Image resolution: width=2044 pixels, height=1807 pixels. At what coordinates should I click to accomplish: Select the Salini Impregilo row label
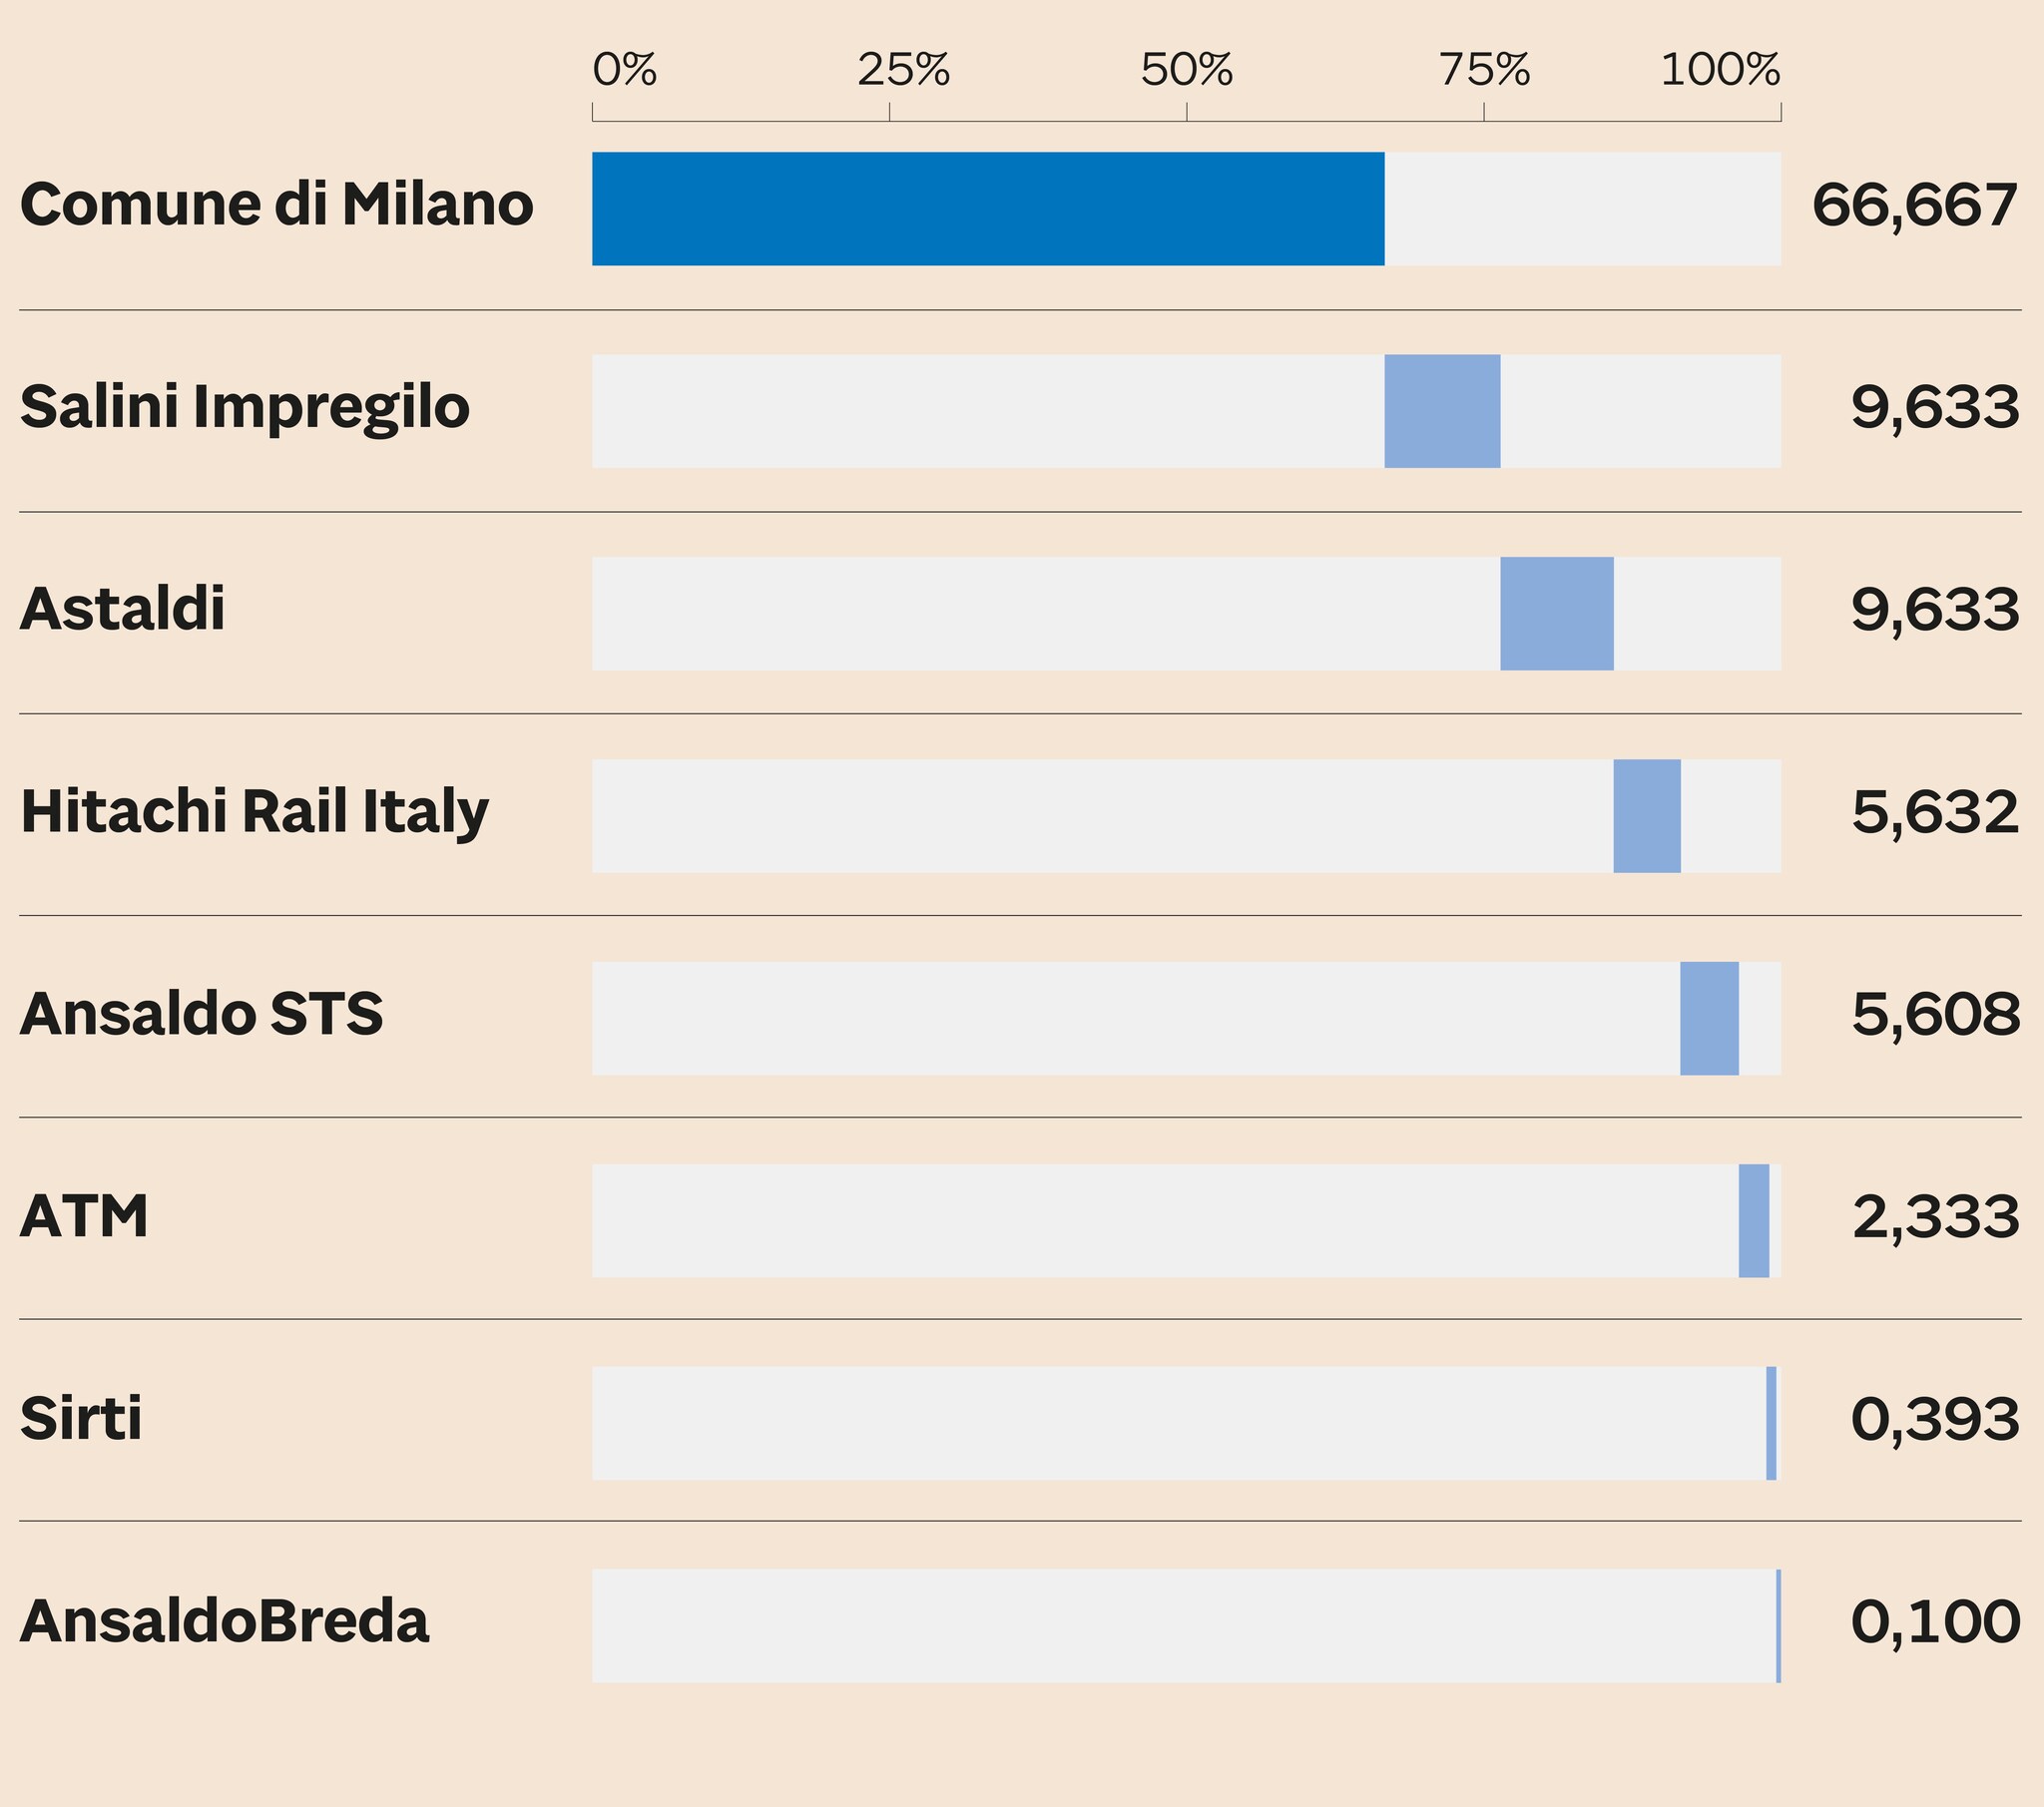245,408
